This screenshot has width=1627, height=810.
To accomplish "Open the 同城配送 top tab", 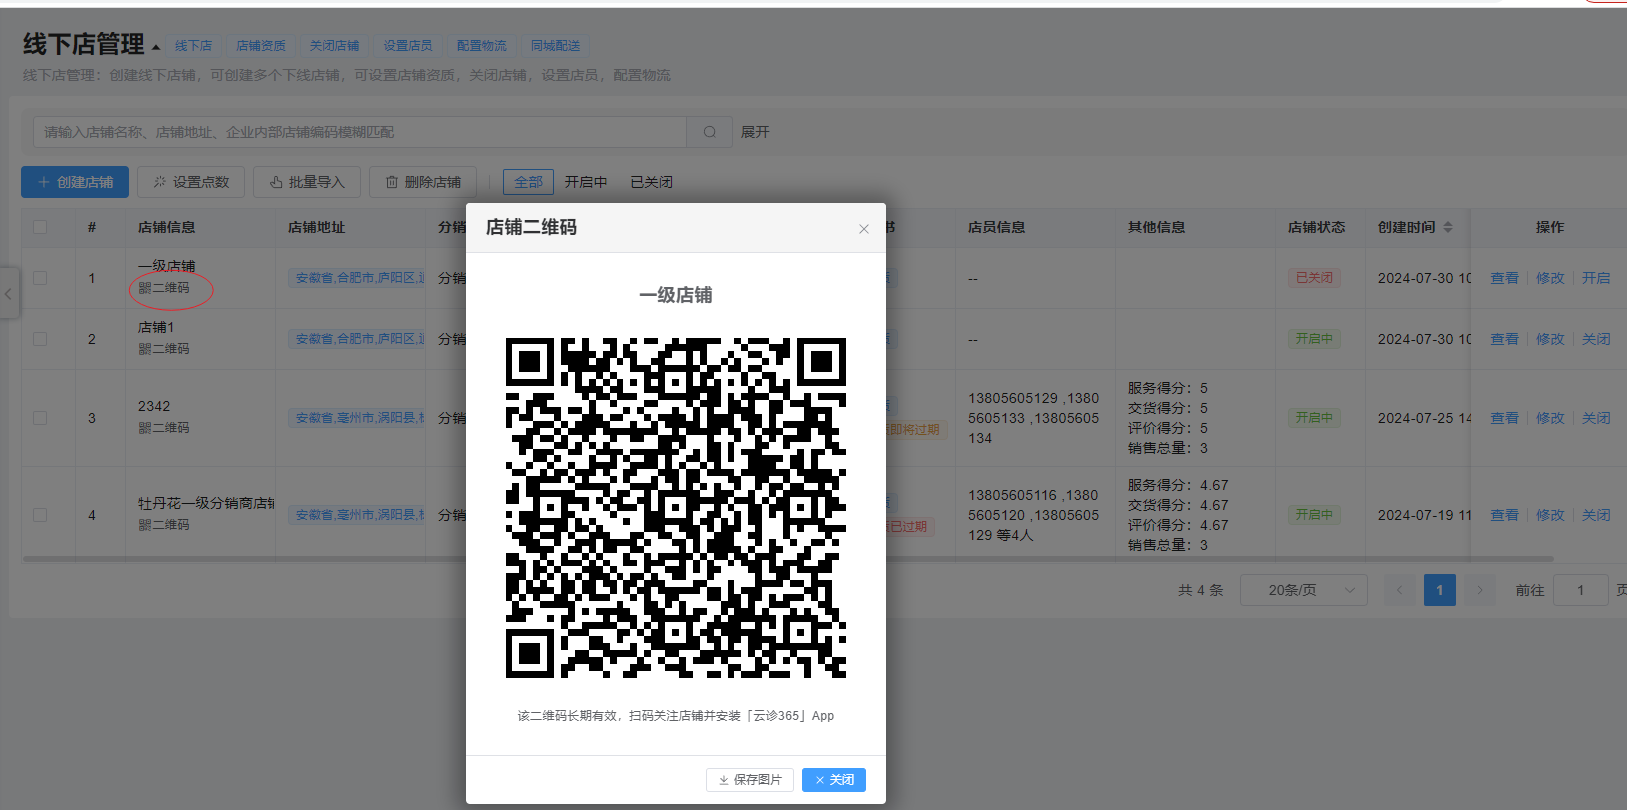I will [555, 46].
